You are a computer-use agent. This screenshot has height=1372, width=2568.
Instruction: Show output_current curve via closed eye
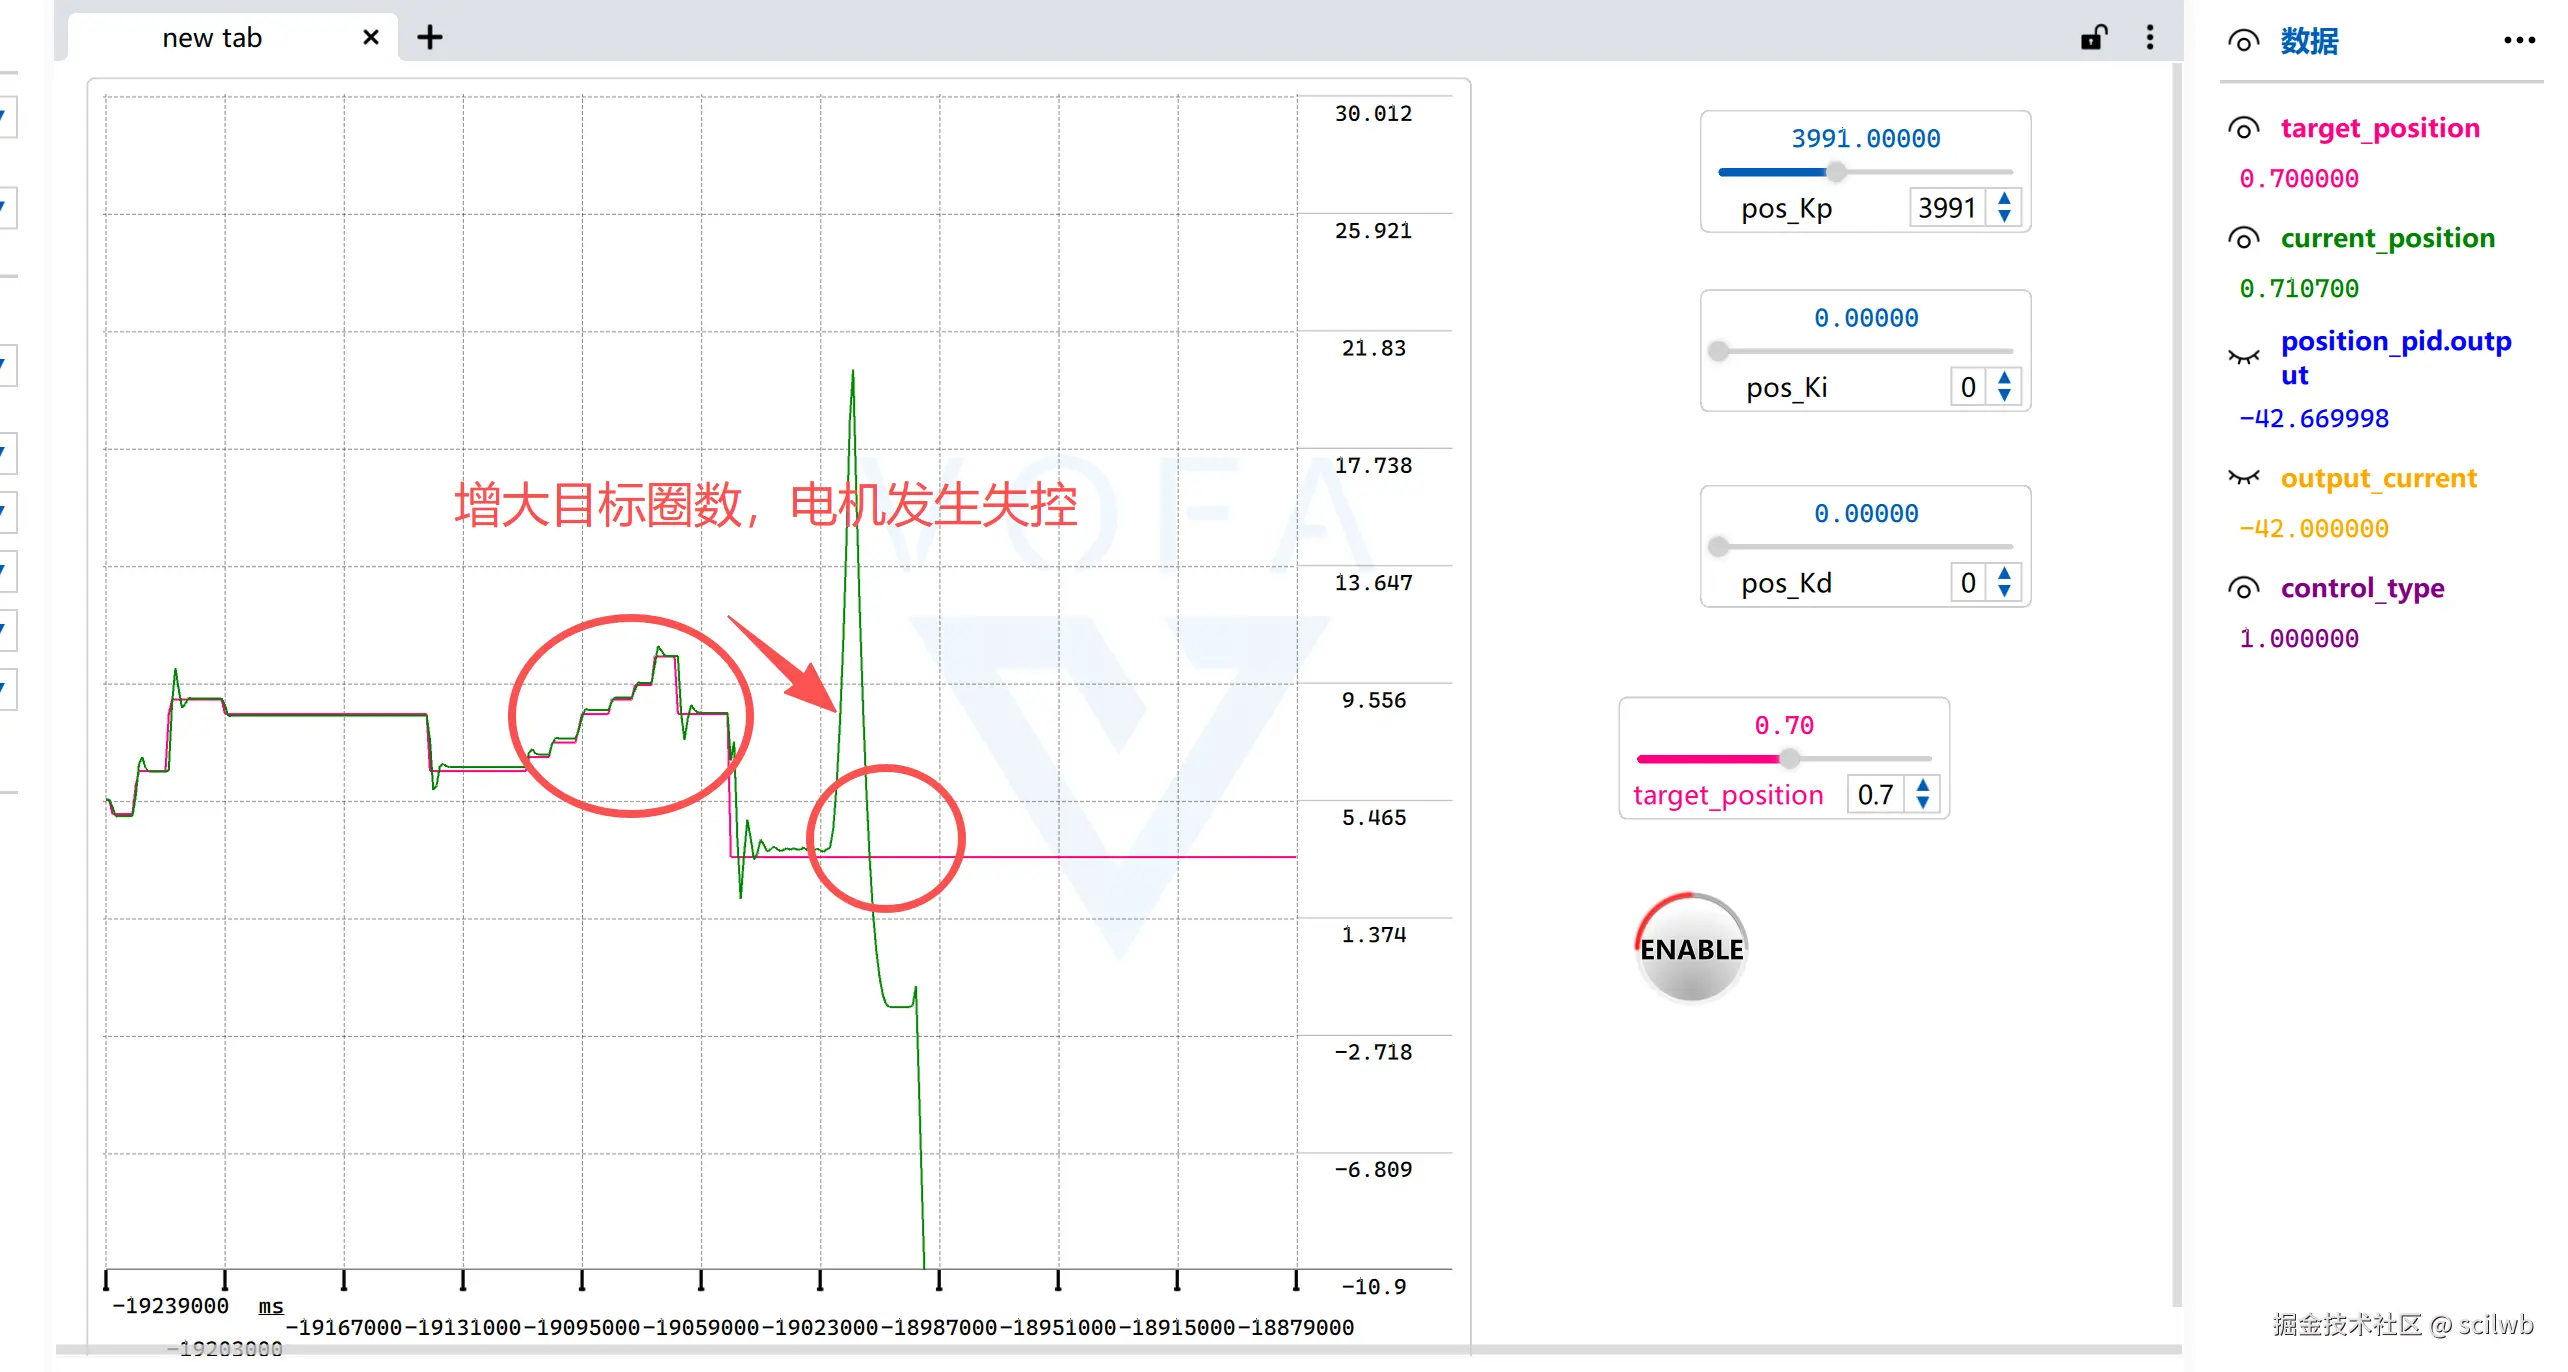click(2243, 478)
